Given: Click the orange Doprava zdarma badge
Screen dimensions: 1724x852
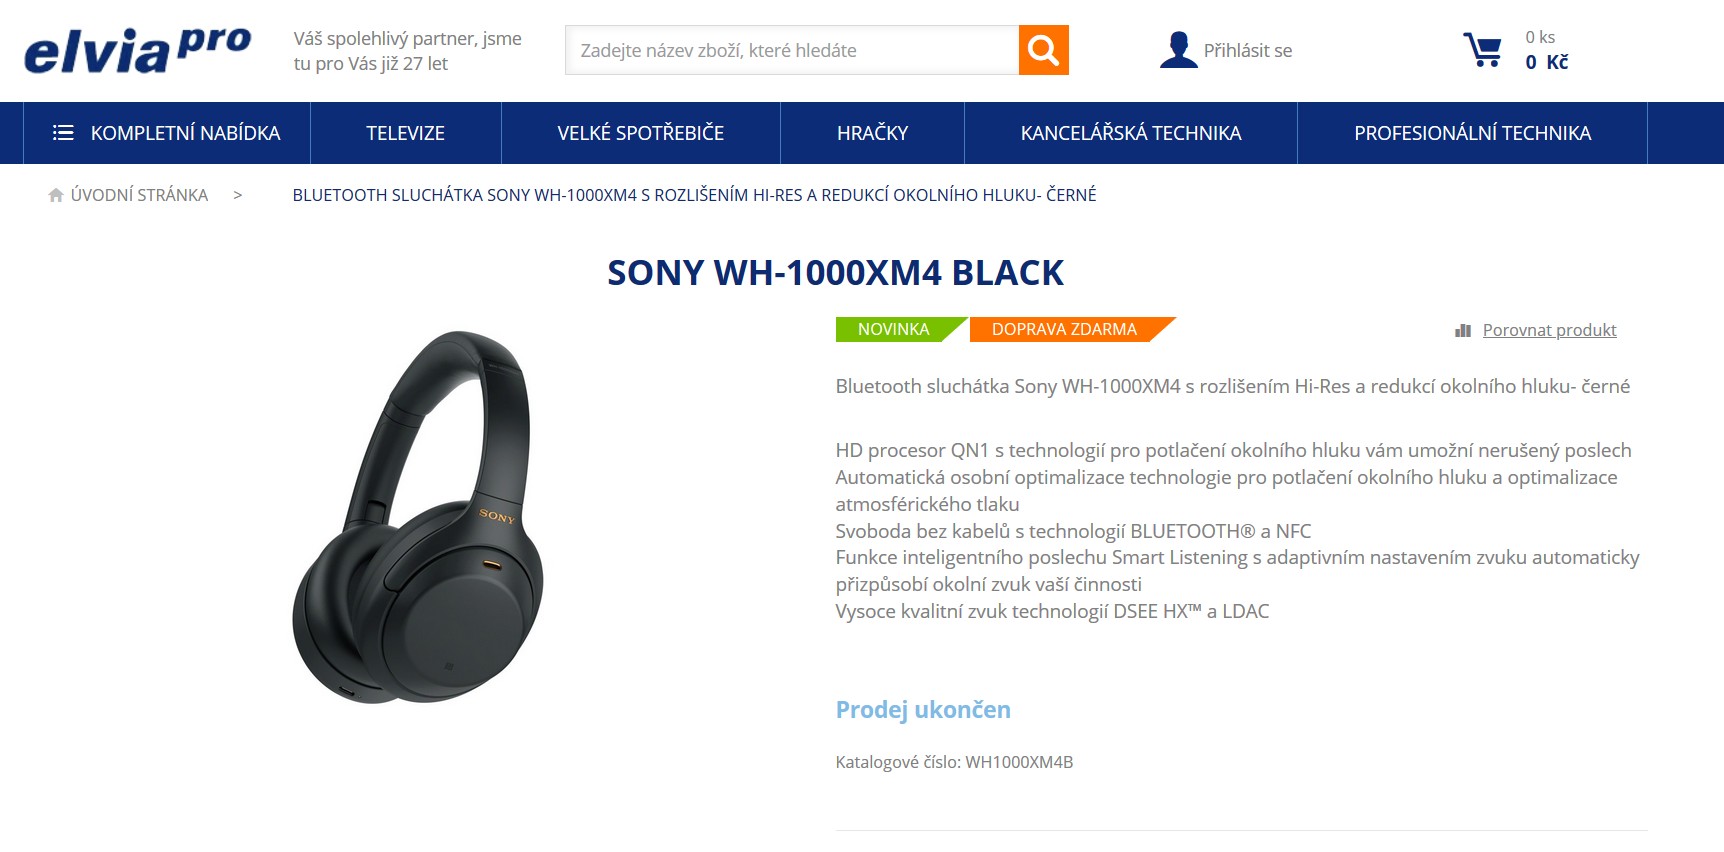Looking at the screenshot, I should pos(1070,329).
